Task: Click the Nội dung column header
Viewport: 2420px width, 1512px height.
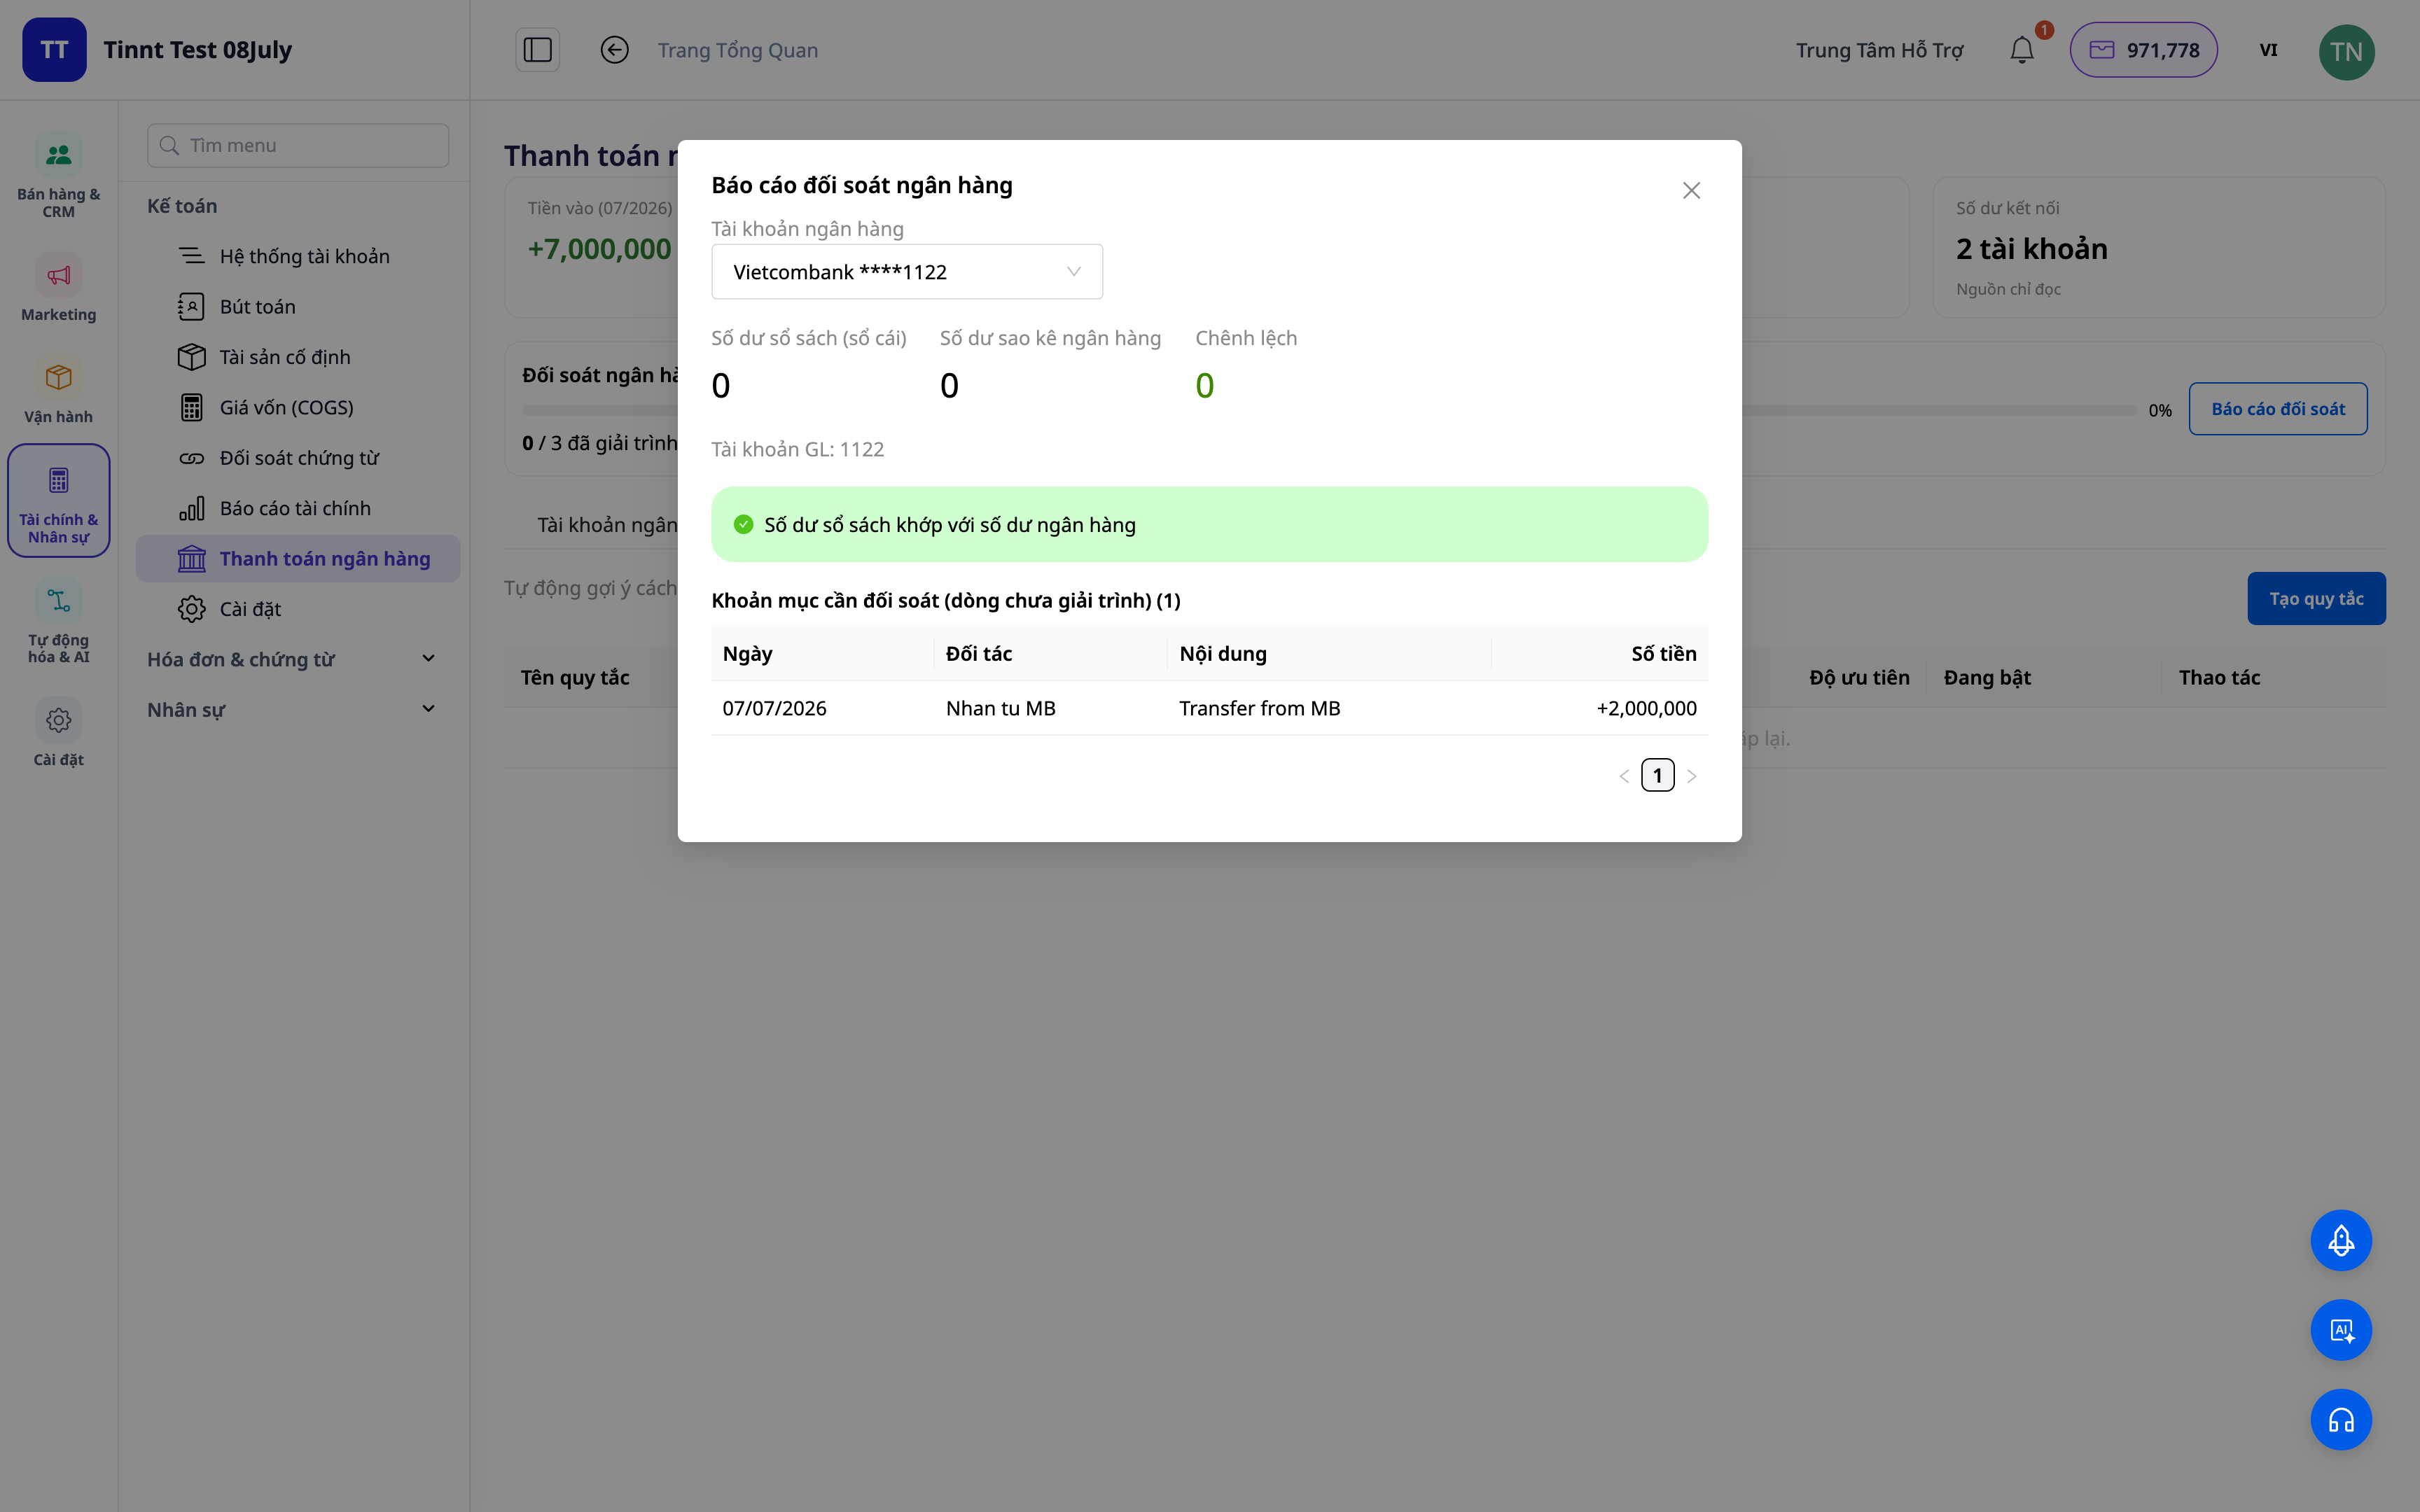Action: pyautogui.click(x=1329, y=654)
